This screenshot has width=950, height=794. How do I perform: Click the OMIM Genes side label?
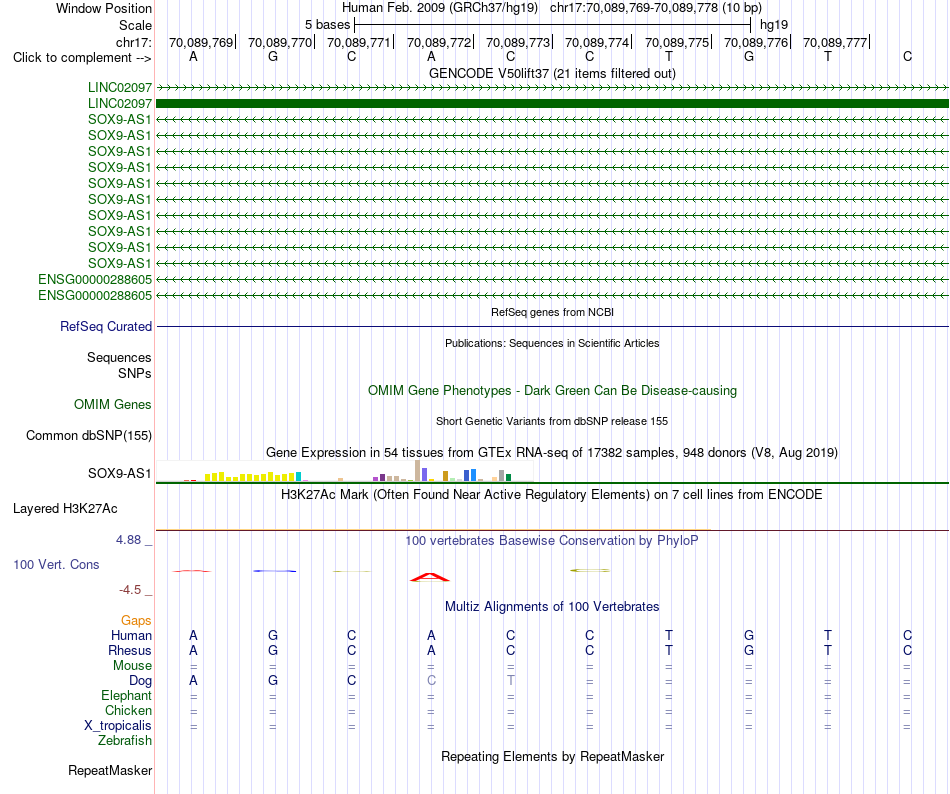pos(112,405)
